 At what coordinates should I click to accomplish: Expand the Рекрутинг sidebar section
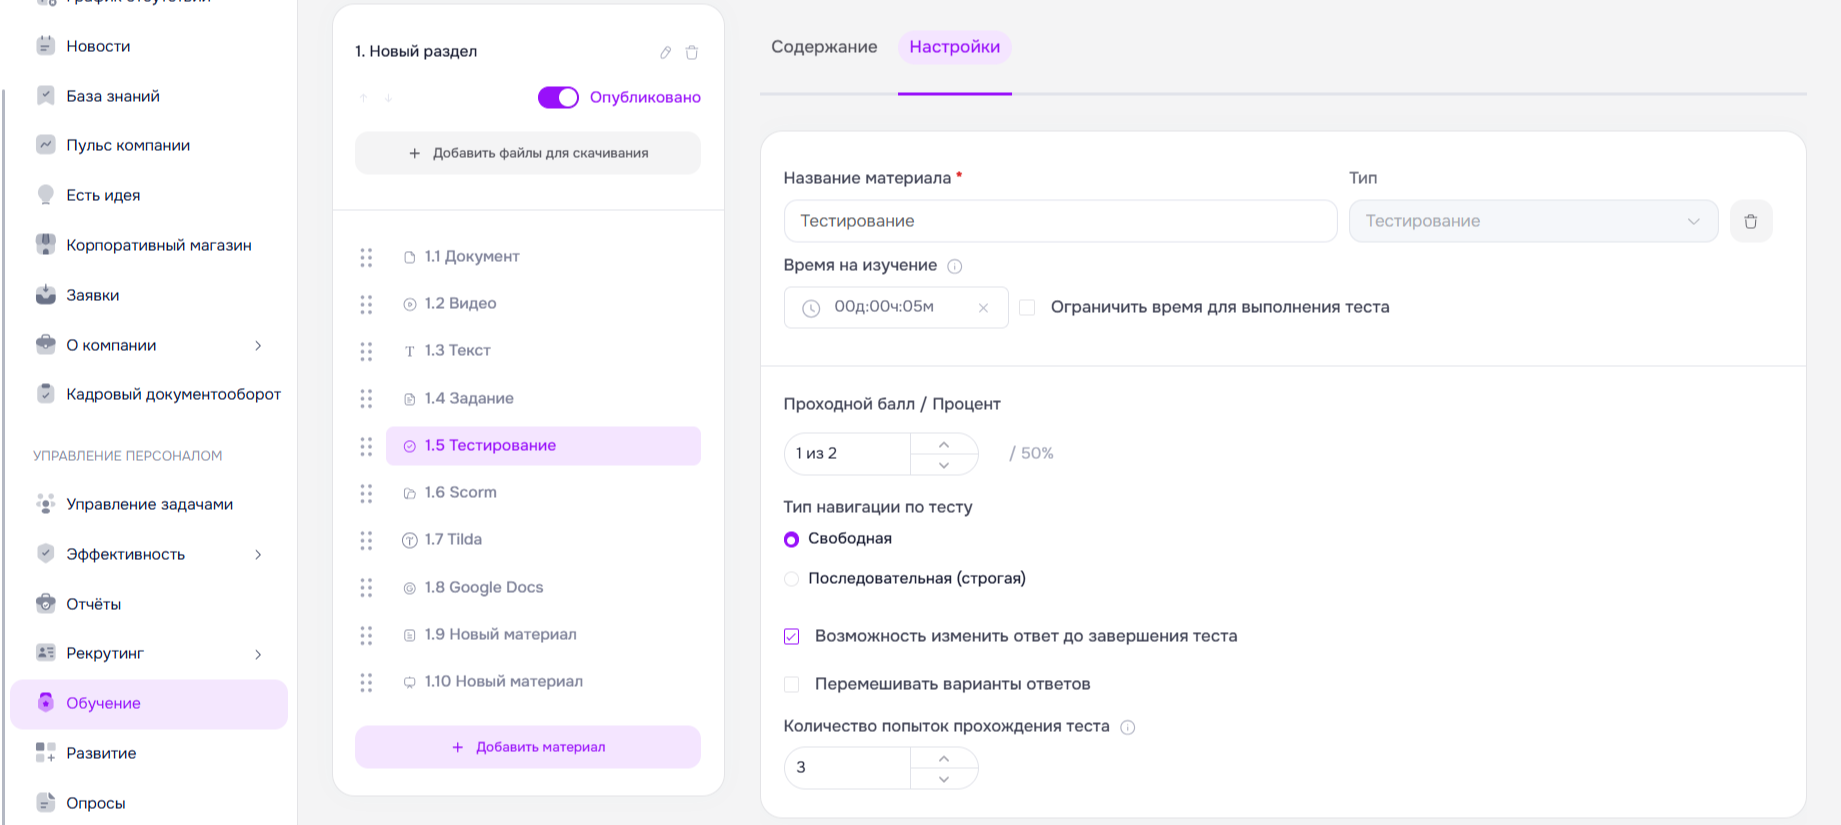(258, 654)
